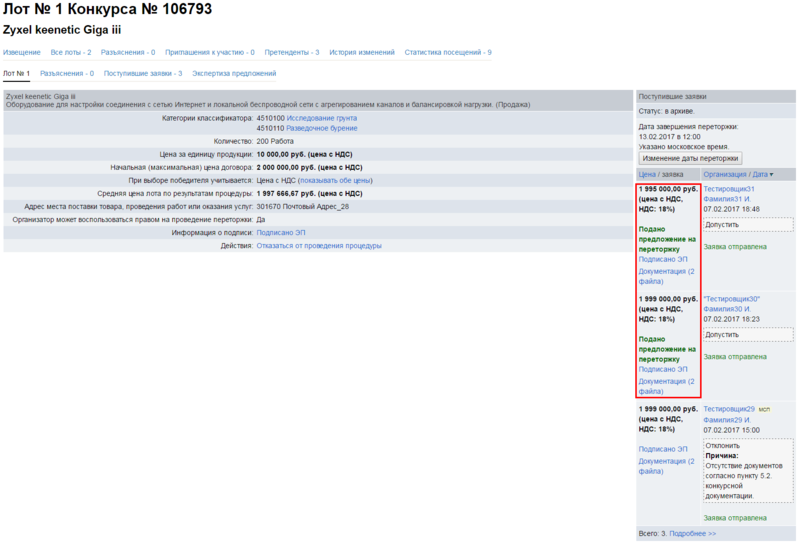Expand details via "Подробнее >>" link

pos(692,534)
